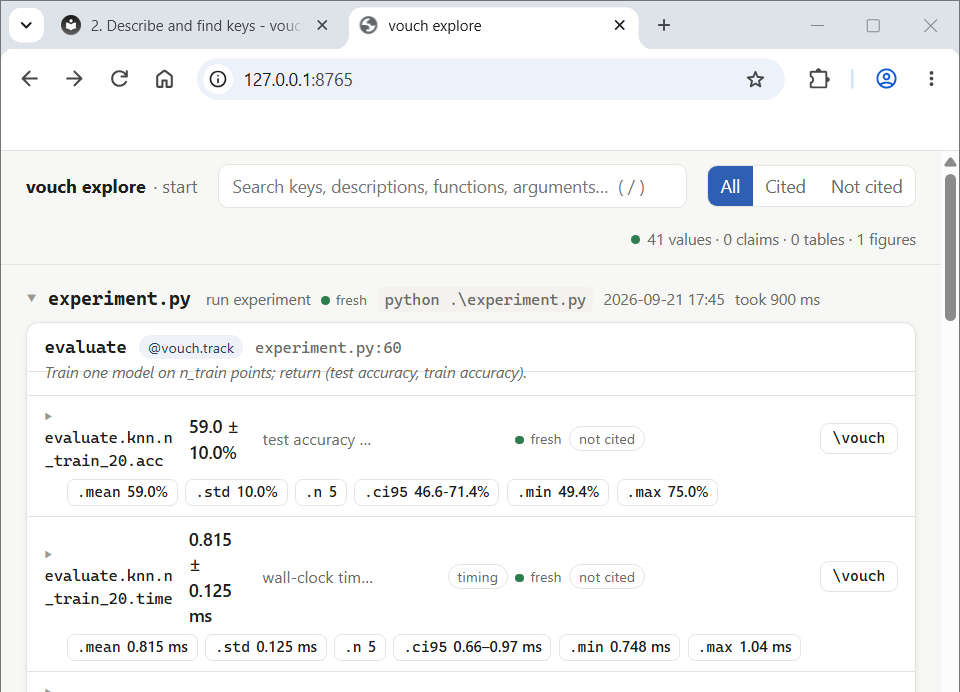Collapse the experiment.py section
The height and width of the screenshot is (692, 960).
(x=31, y=299)
